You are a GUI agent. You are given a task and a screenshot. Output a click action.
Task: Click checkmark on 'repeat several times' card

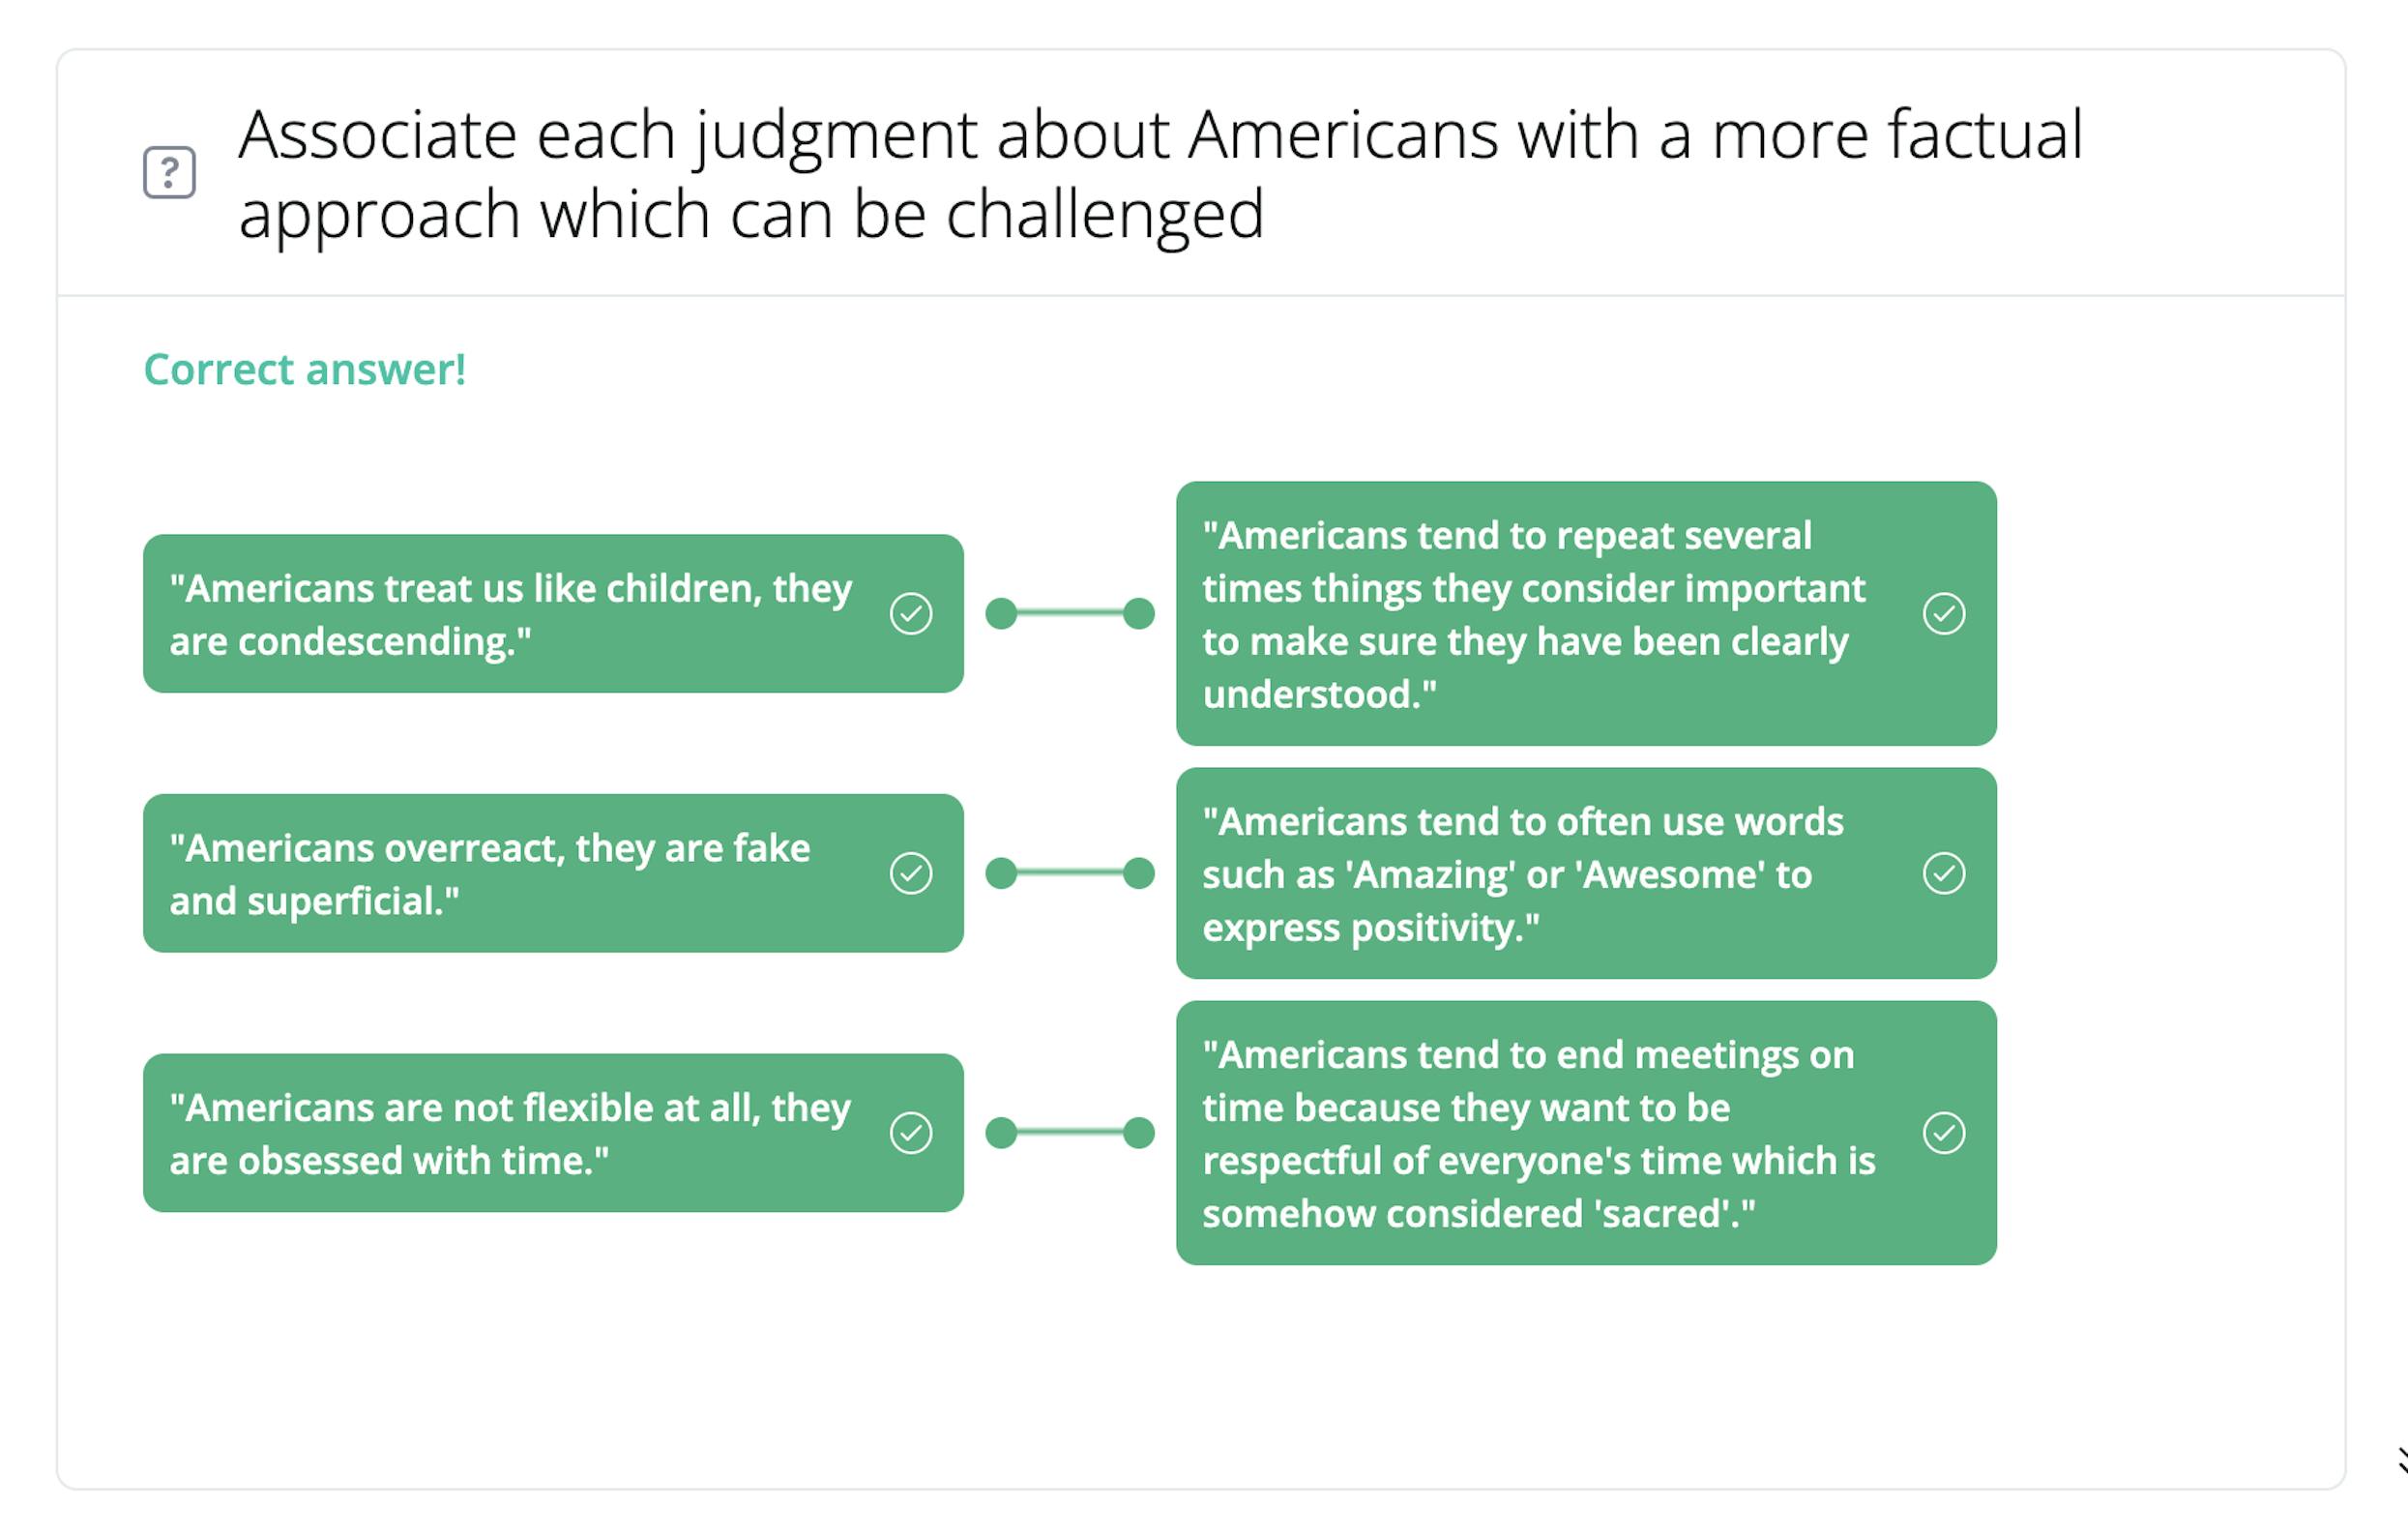click(x=1944, y=614)
